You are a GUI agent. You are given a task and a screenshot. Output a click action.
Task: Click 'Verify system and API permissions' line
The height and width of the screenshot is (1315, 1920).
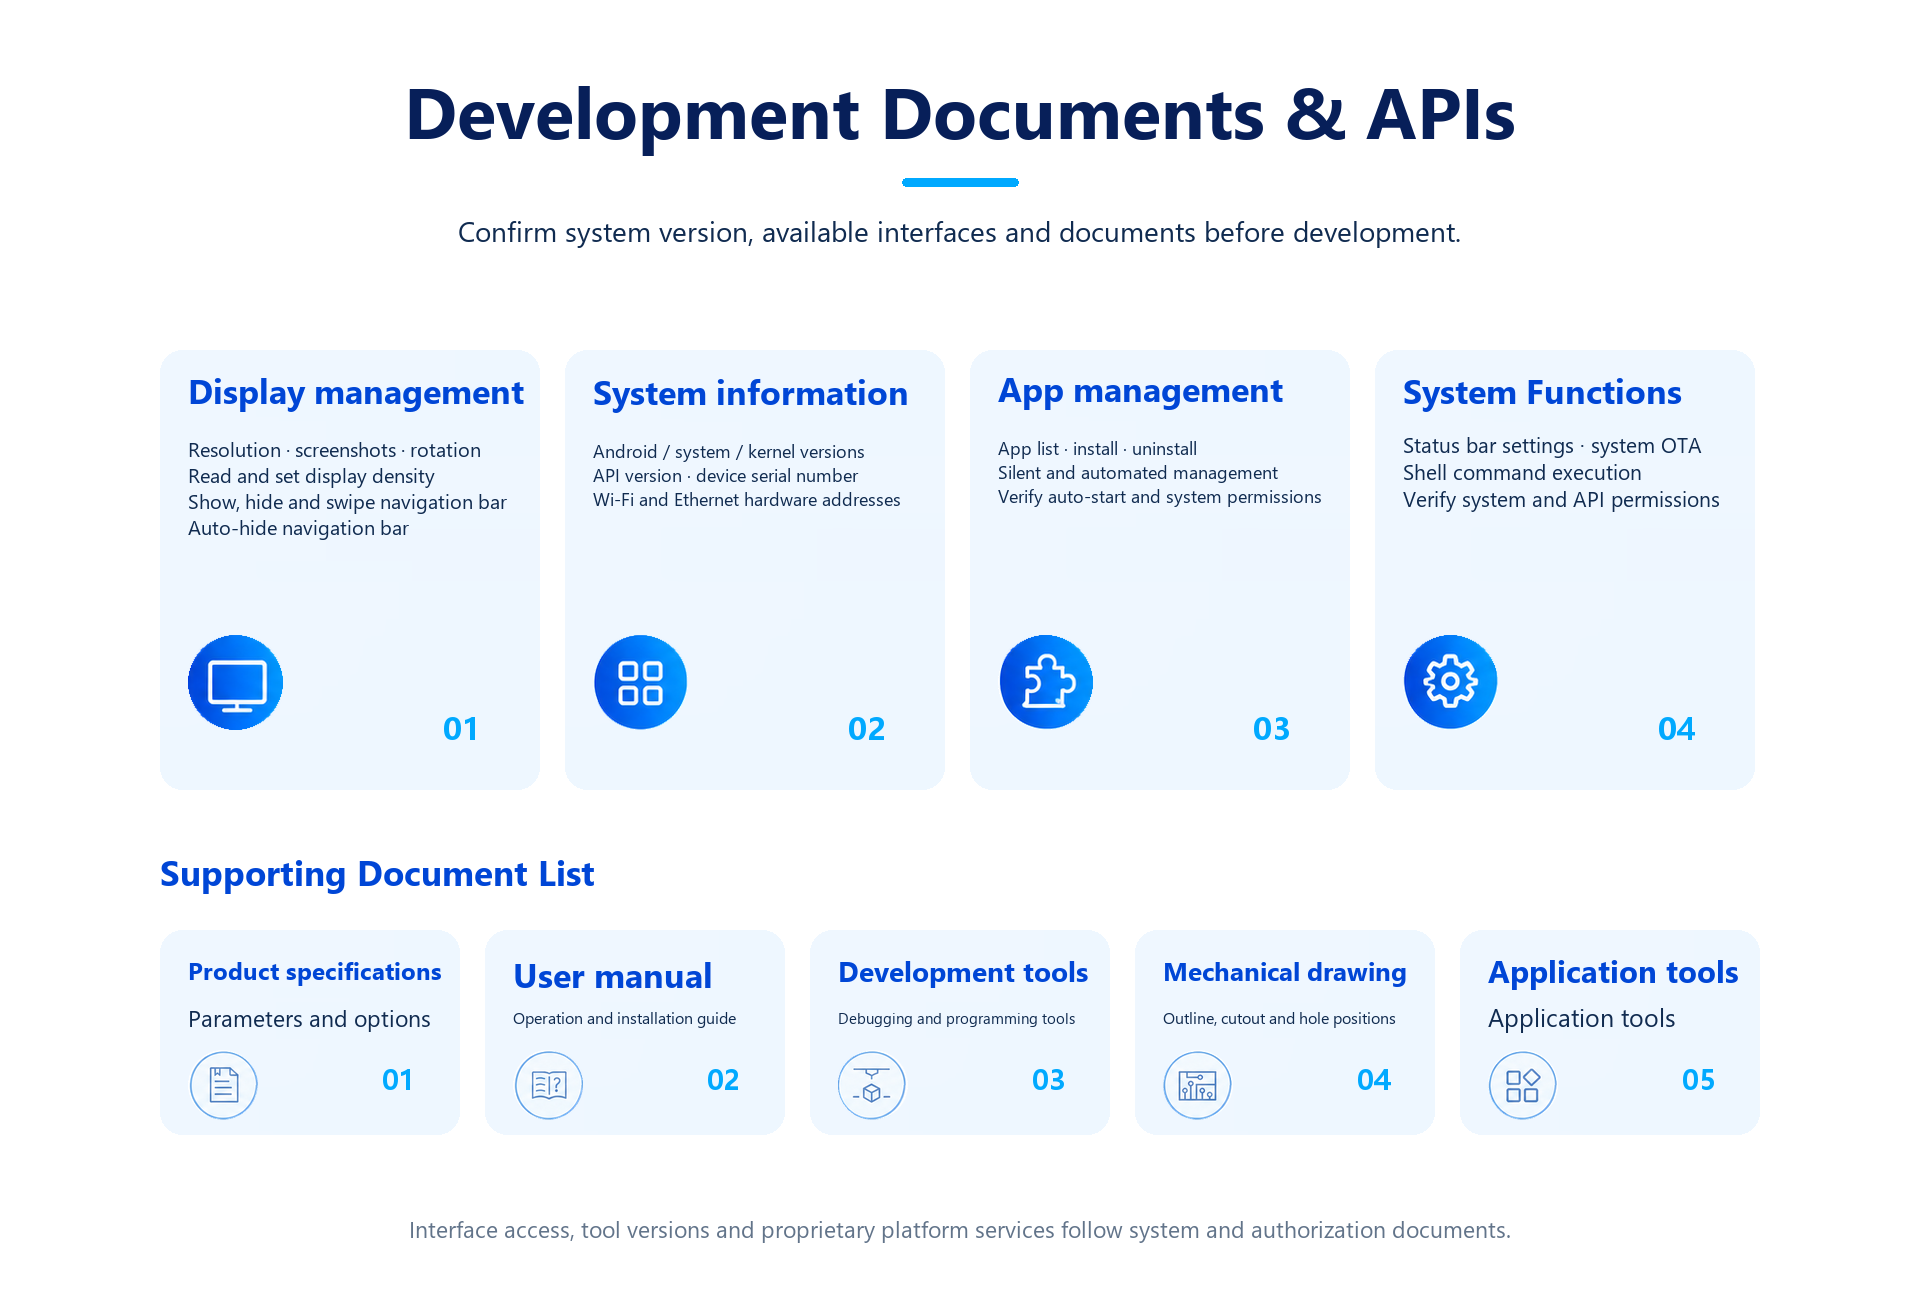(1561, 500)
